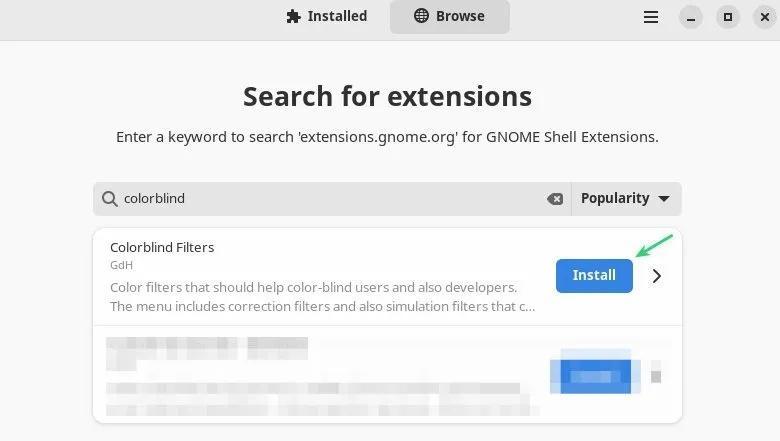Click the globe icon on Browse
The width and height of the screenshot is (780, 441).
pos(421,16)
